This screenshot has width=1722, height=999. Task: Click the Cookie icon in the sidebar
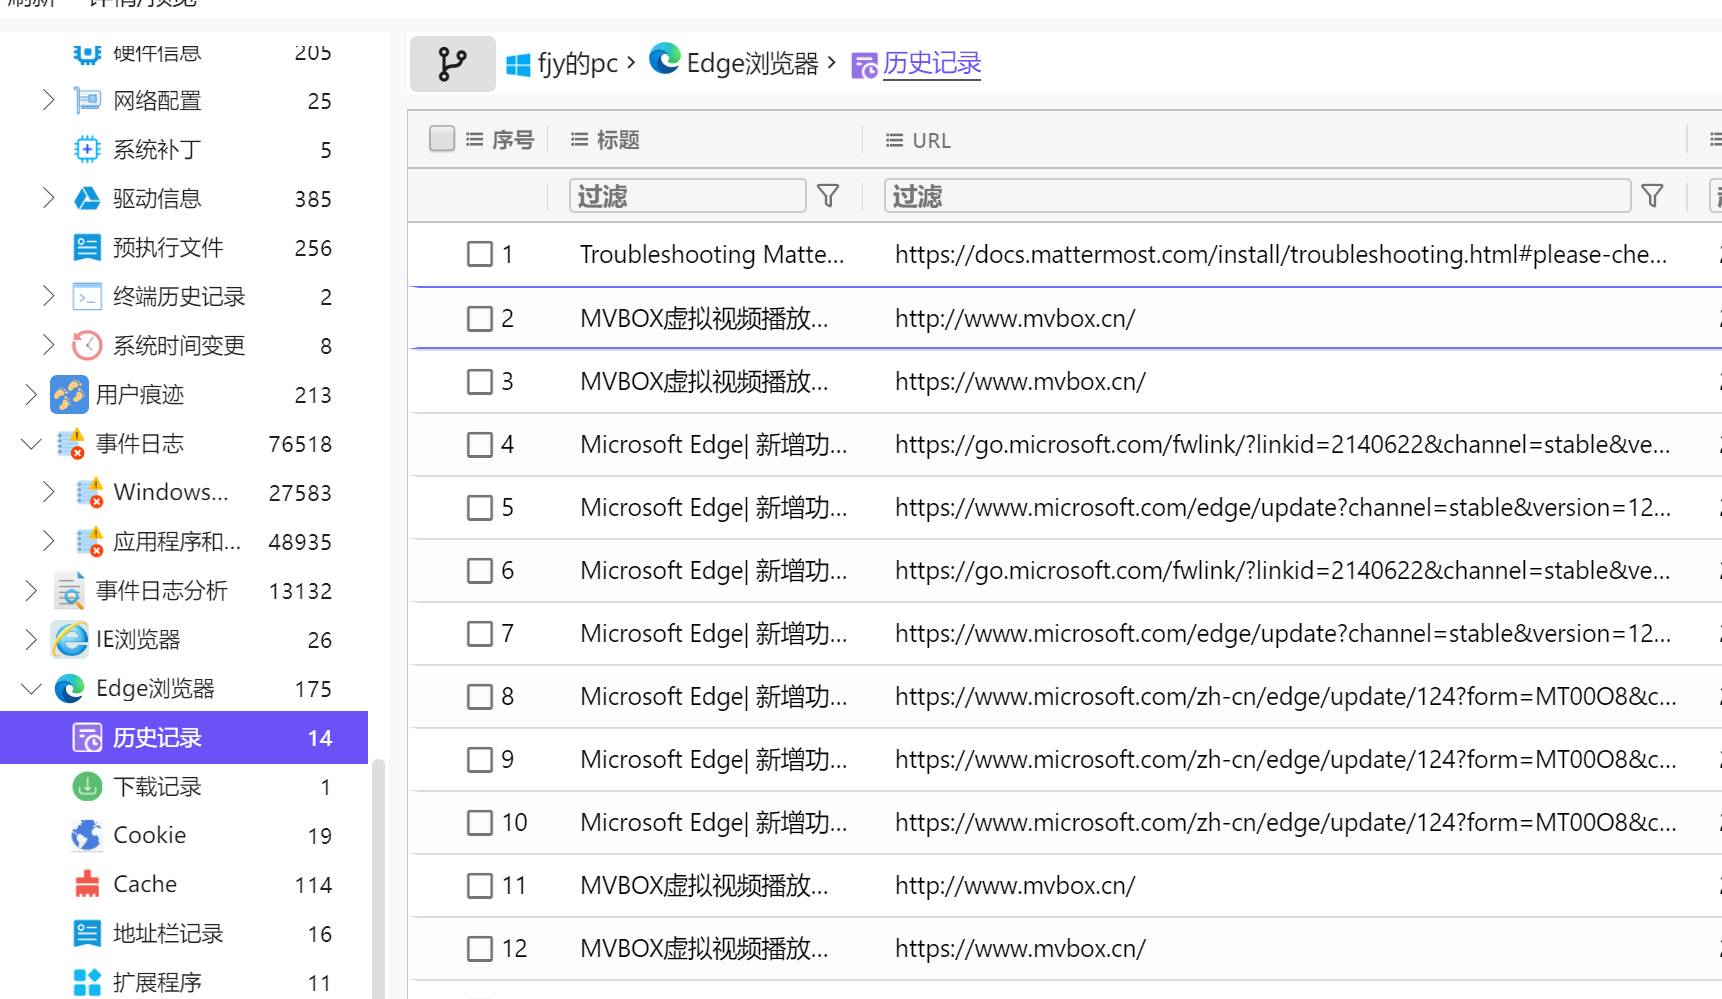(87, 835)
